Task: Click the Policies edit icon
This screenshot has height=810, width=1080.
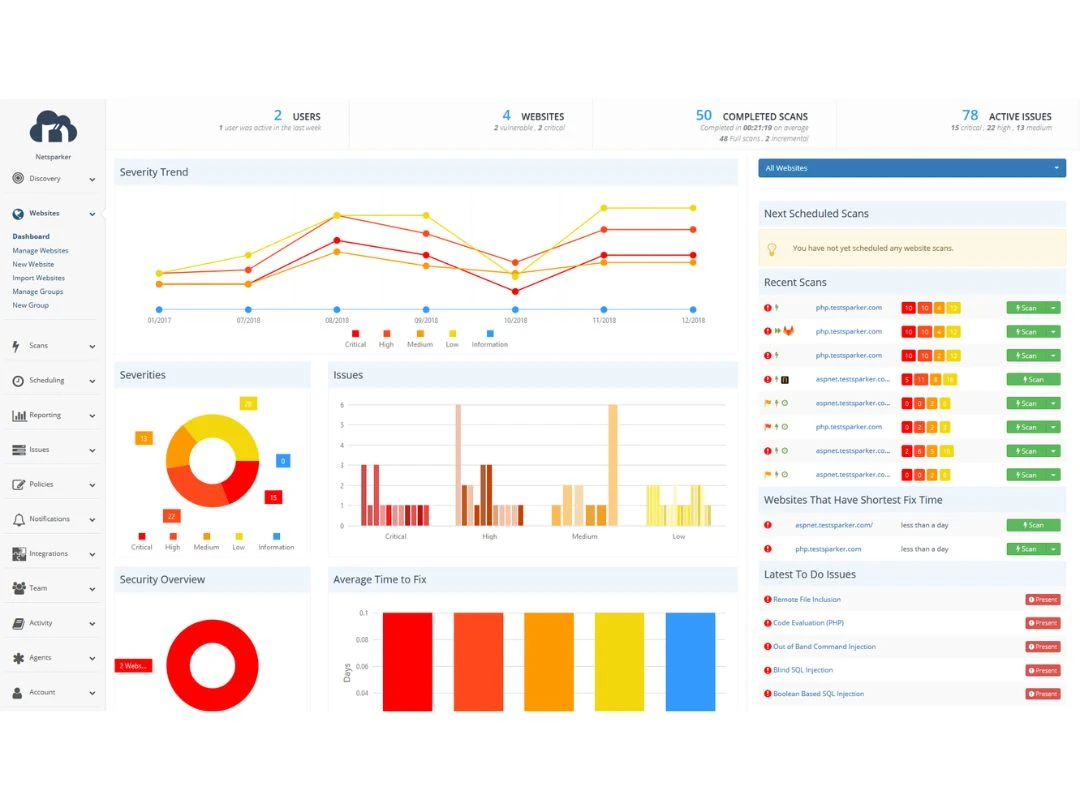Action: tap(19, 485)
